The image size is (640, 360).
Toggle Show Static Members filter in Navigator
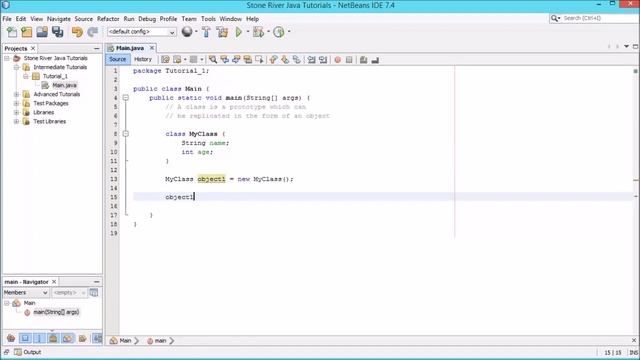[x=39, y=338]
